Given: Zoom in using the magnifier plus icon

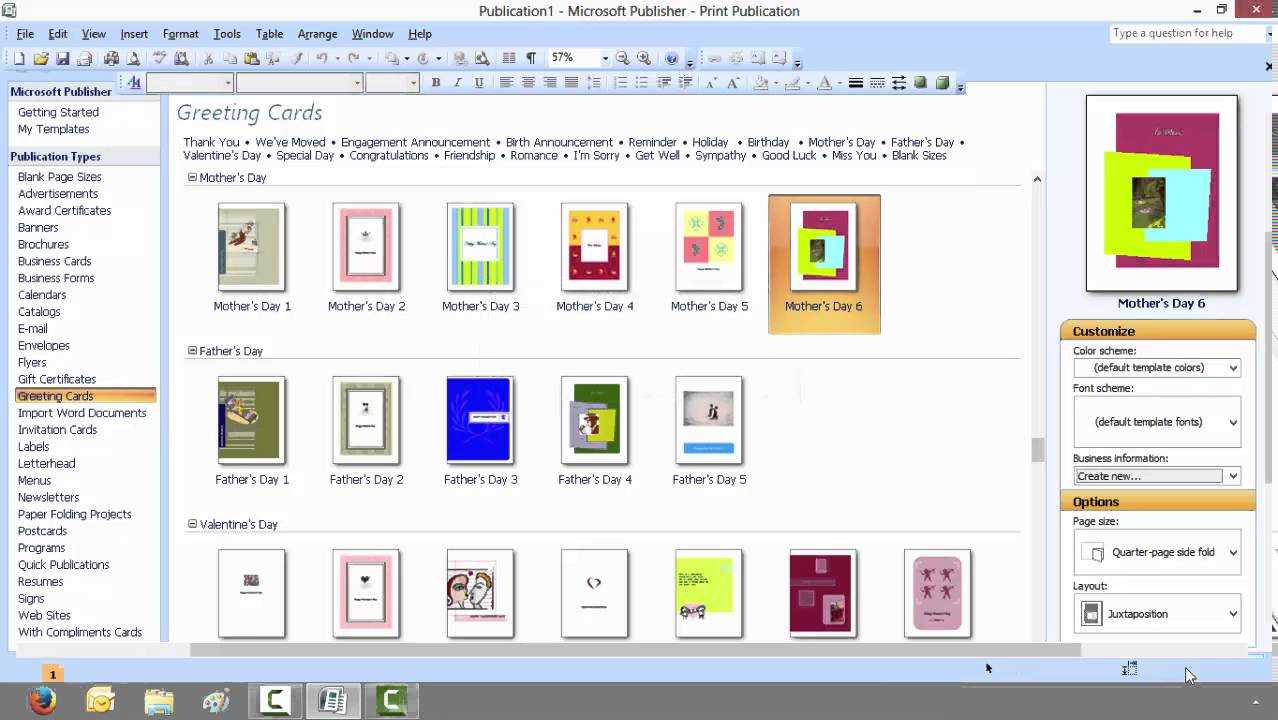Looking at the screenshot, I should (x=644, y=59).
